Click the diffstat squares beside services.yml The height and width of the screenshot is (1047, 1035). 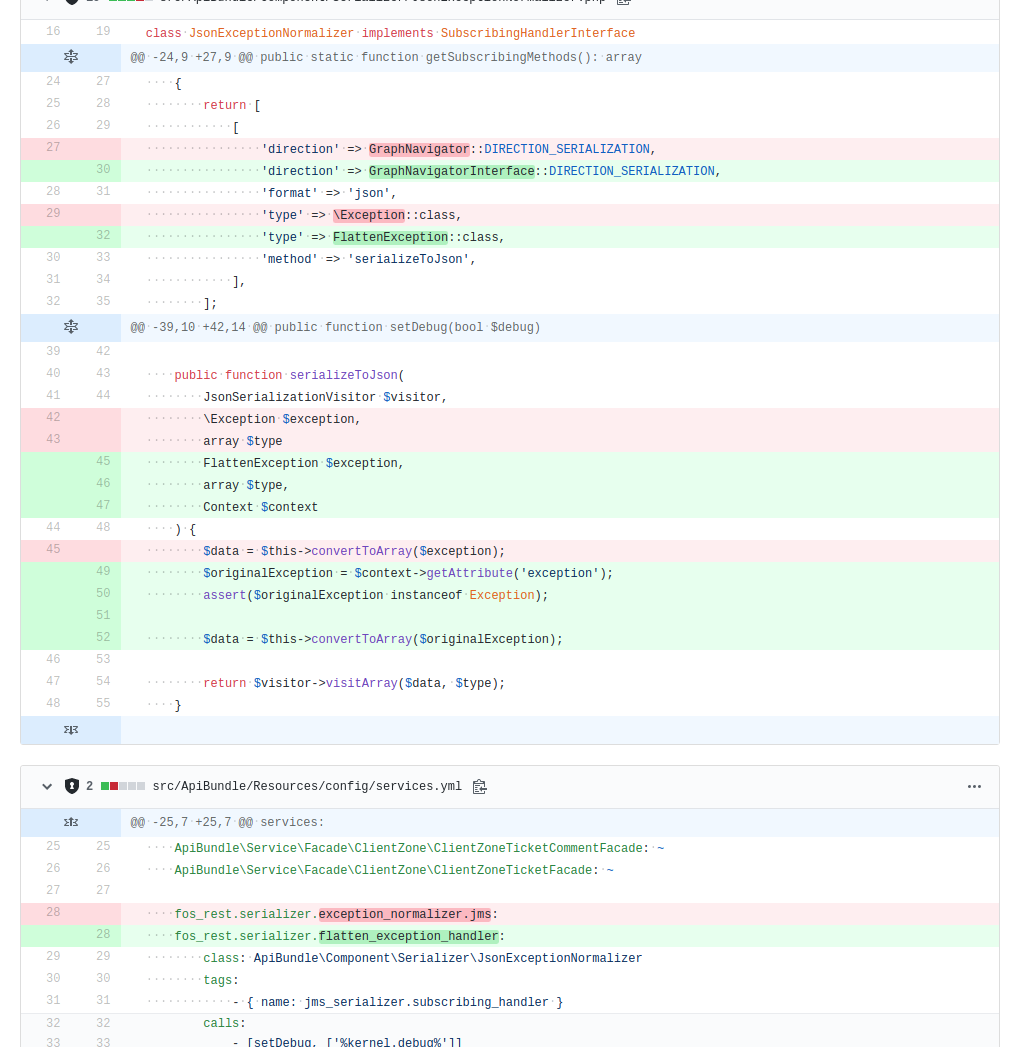point(123,786)
